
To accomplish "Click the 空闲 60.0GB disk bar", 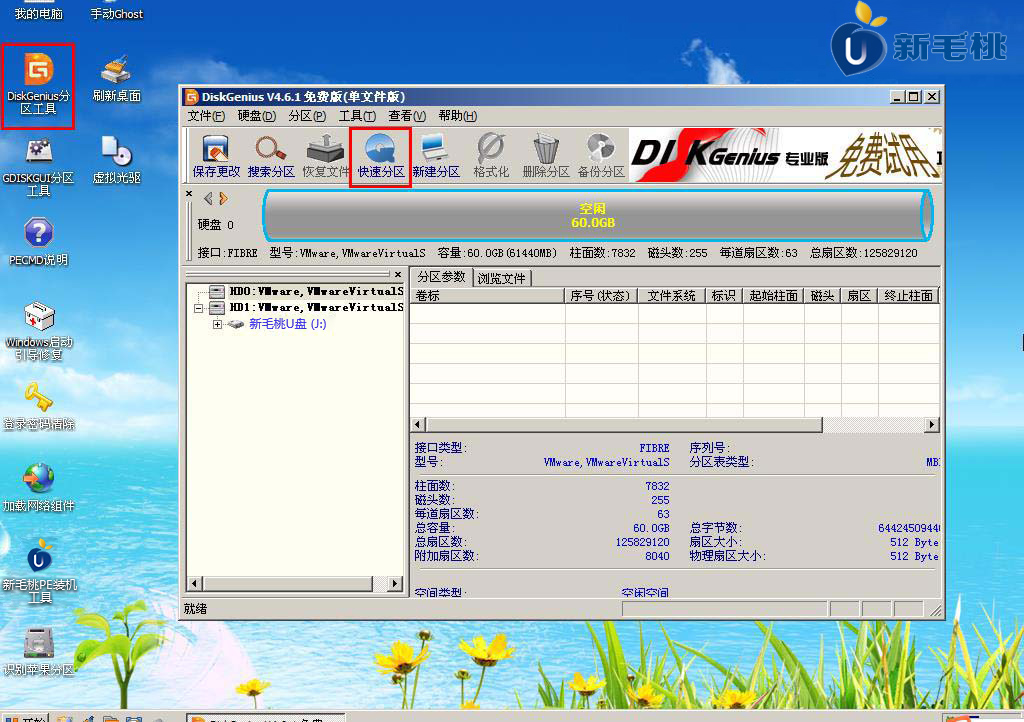I will point(598,215).
